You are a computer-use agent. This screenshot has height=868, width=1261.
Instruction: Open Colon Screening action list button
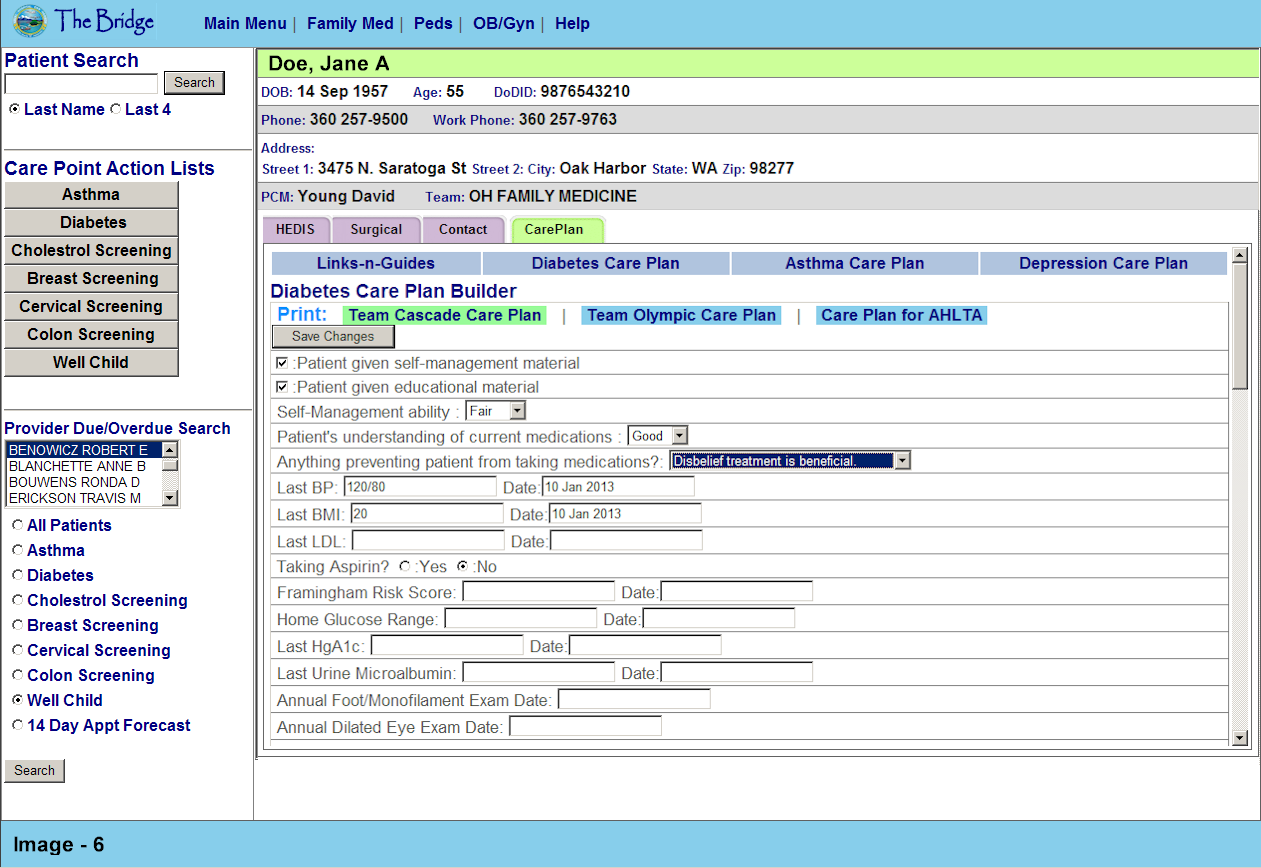(x=91, y=335)
